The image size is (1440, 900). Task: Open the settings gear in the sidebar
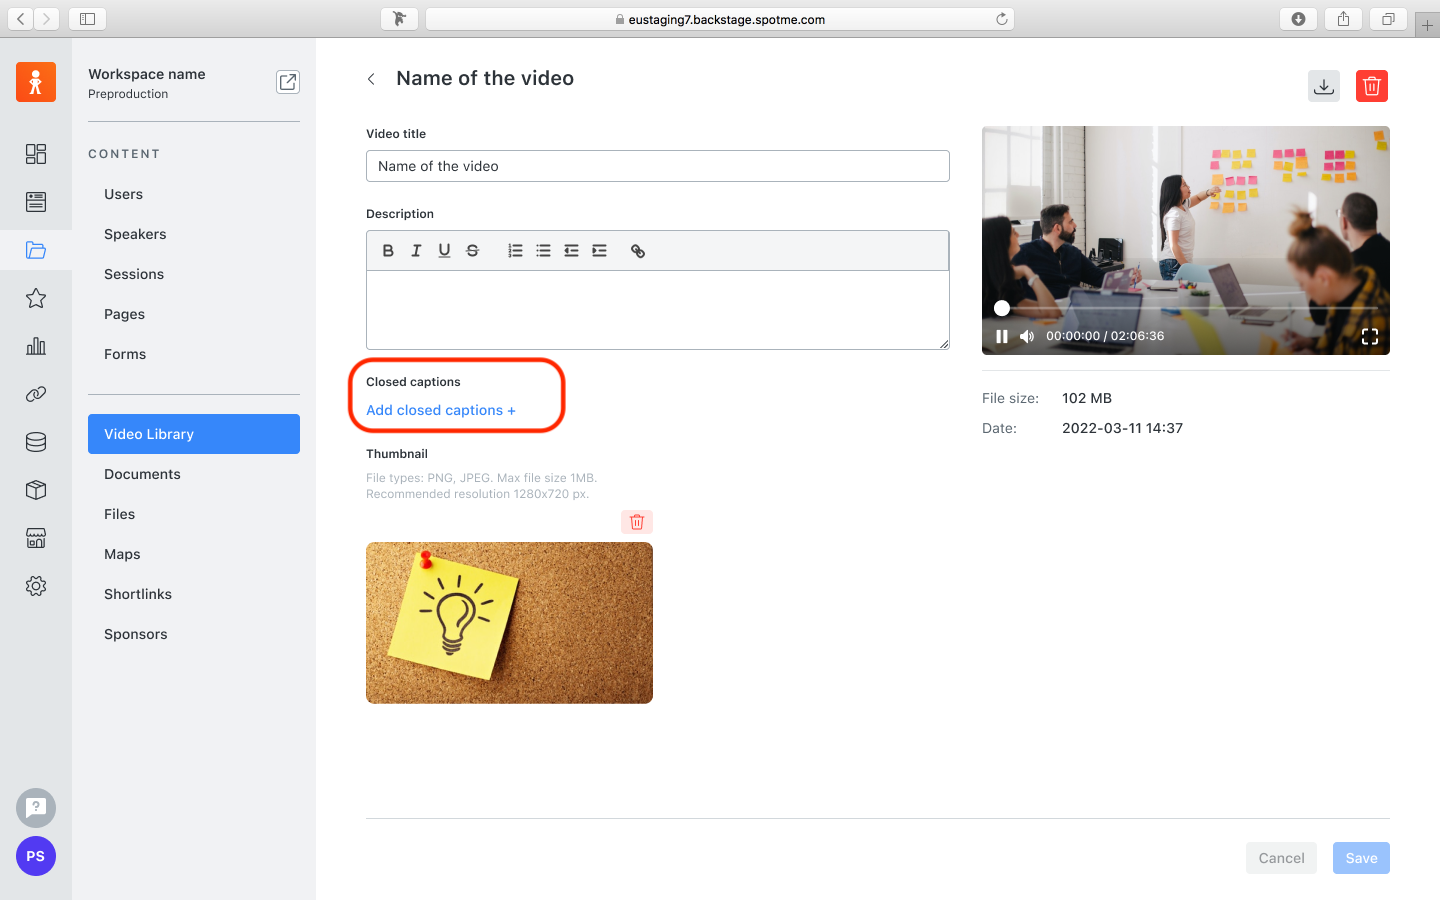36,586
